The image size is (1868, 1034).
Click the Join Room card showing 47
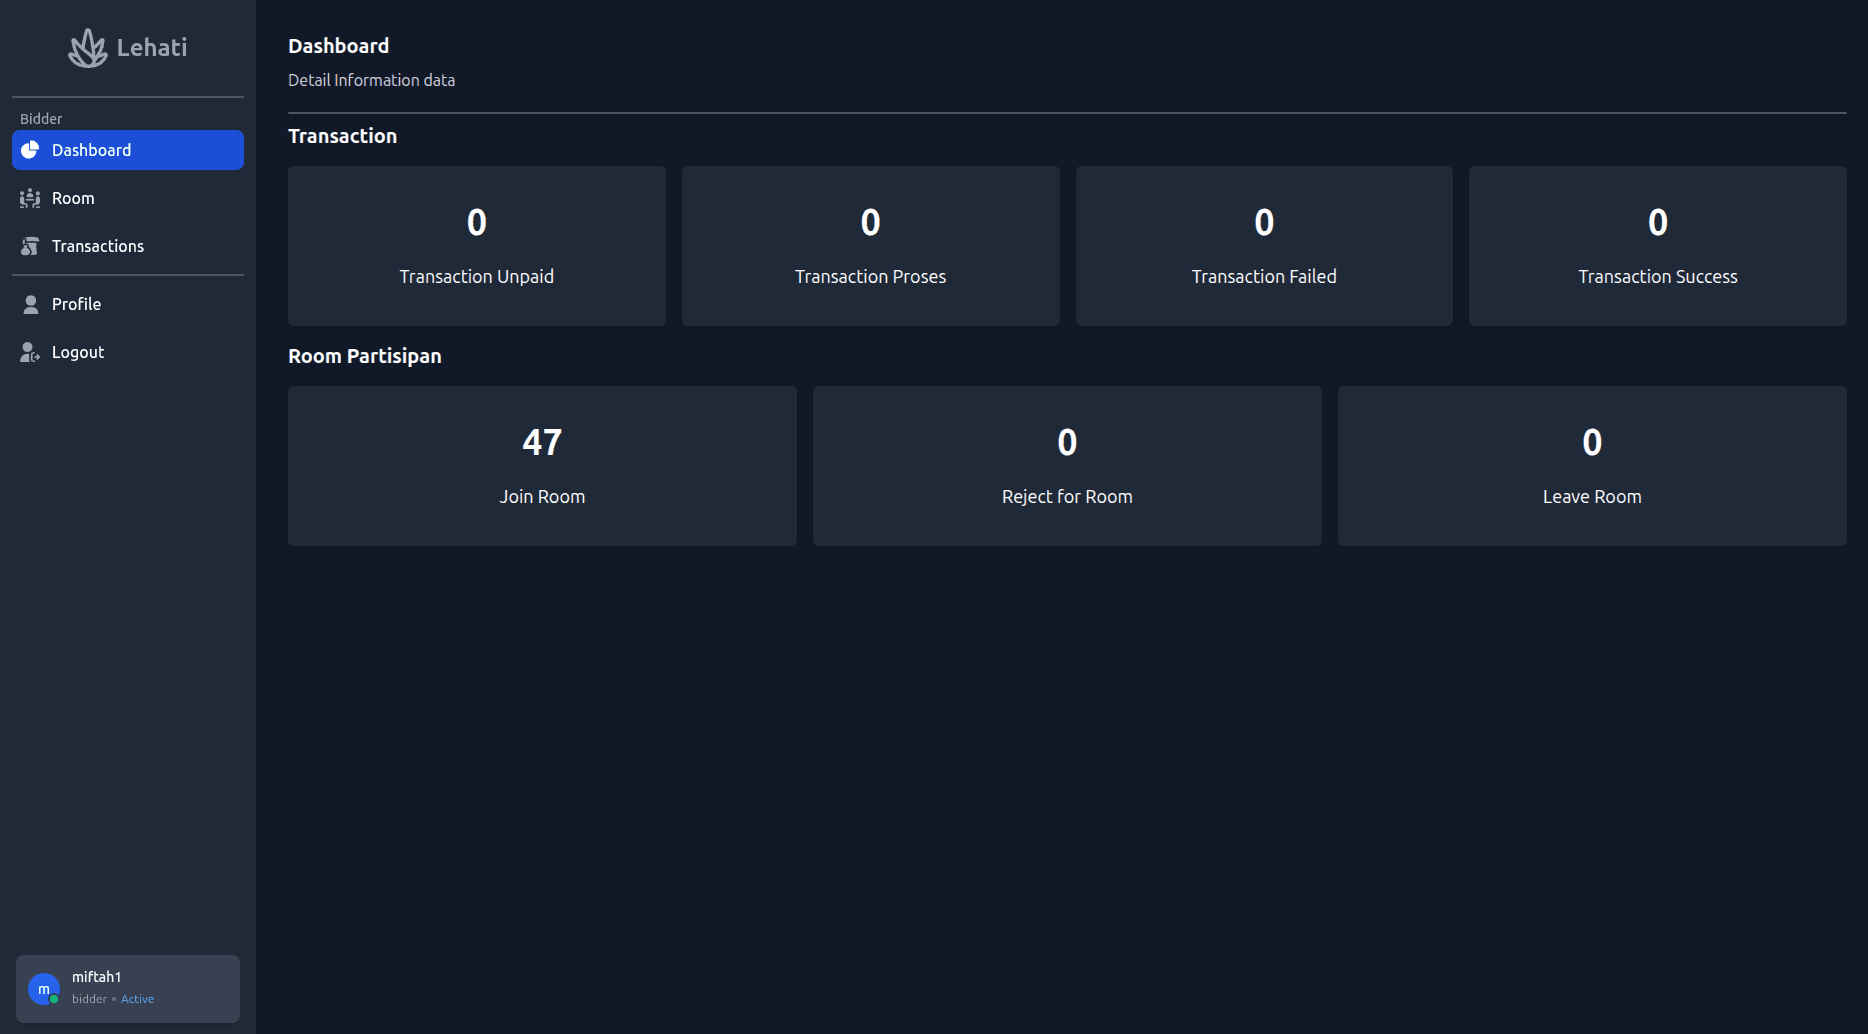[x=542, y=466]
